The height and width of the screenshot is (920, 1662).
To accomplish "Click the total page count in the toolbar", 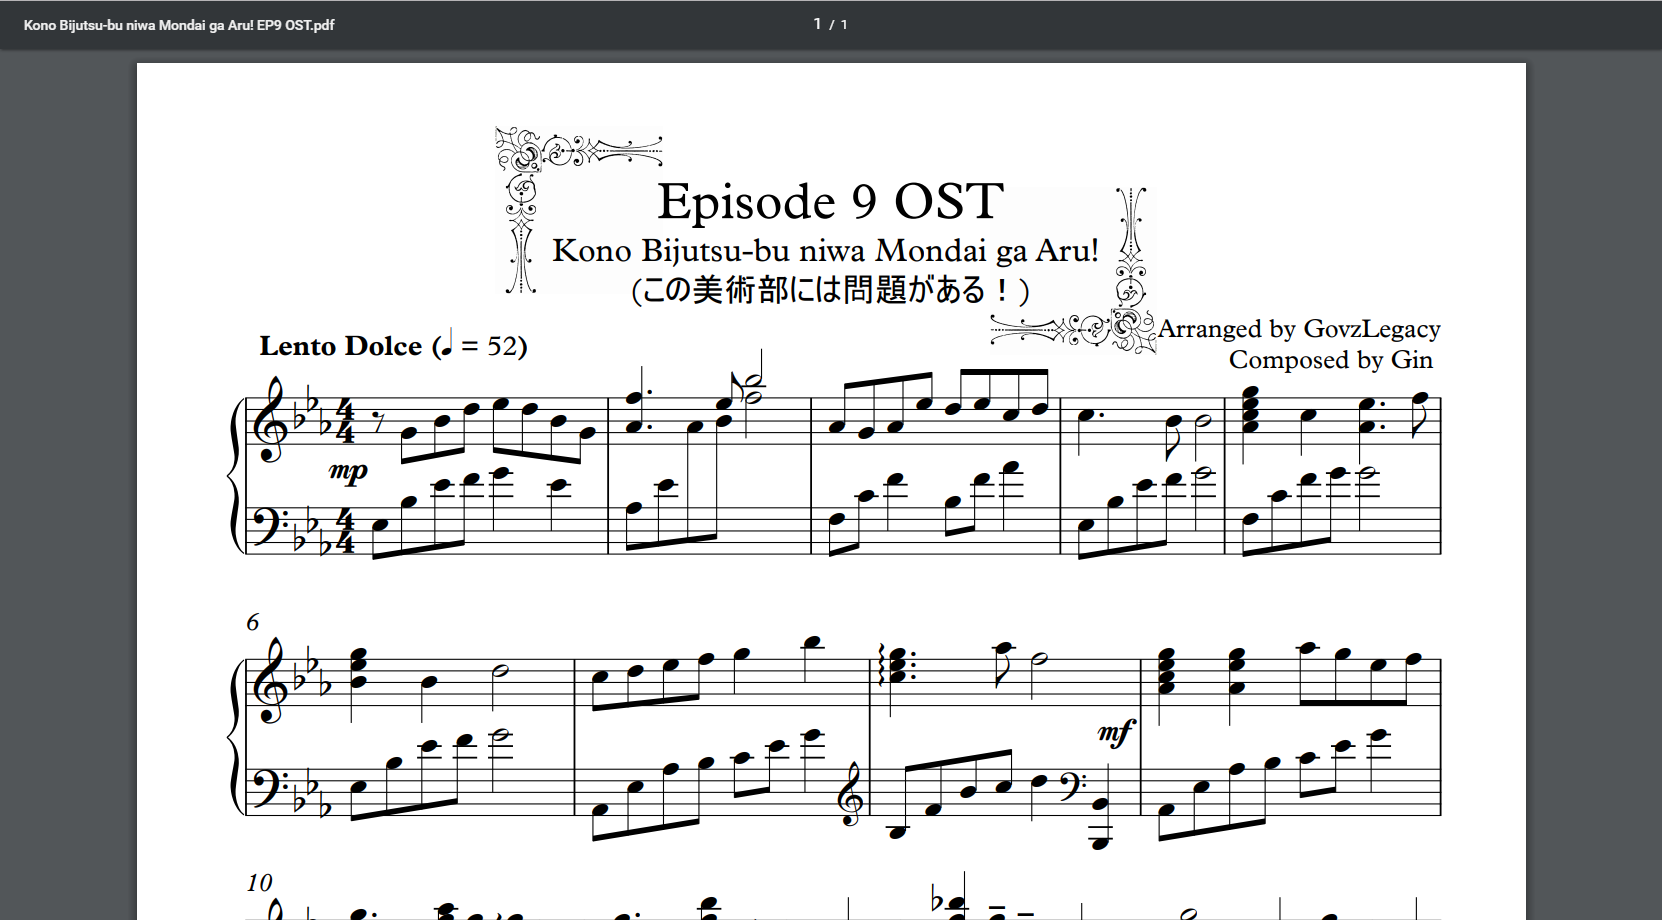I will tap(844, 25).
